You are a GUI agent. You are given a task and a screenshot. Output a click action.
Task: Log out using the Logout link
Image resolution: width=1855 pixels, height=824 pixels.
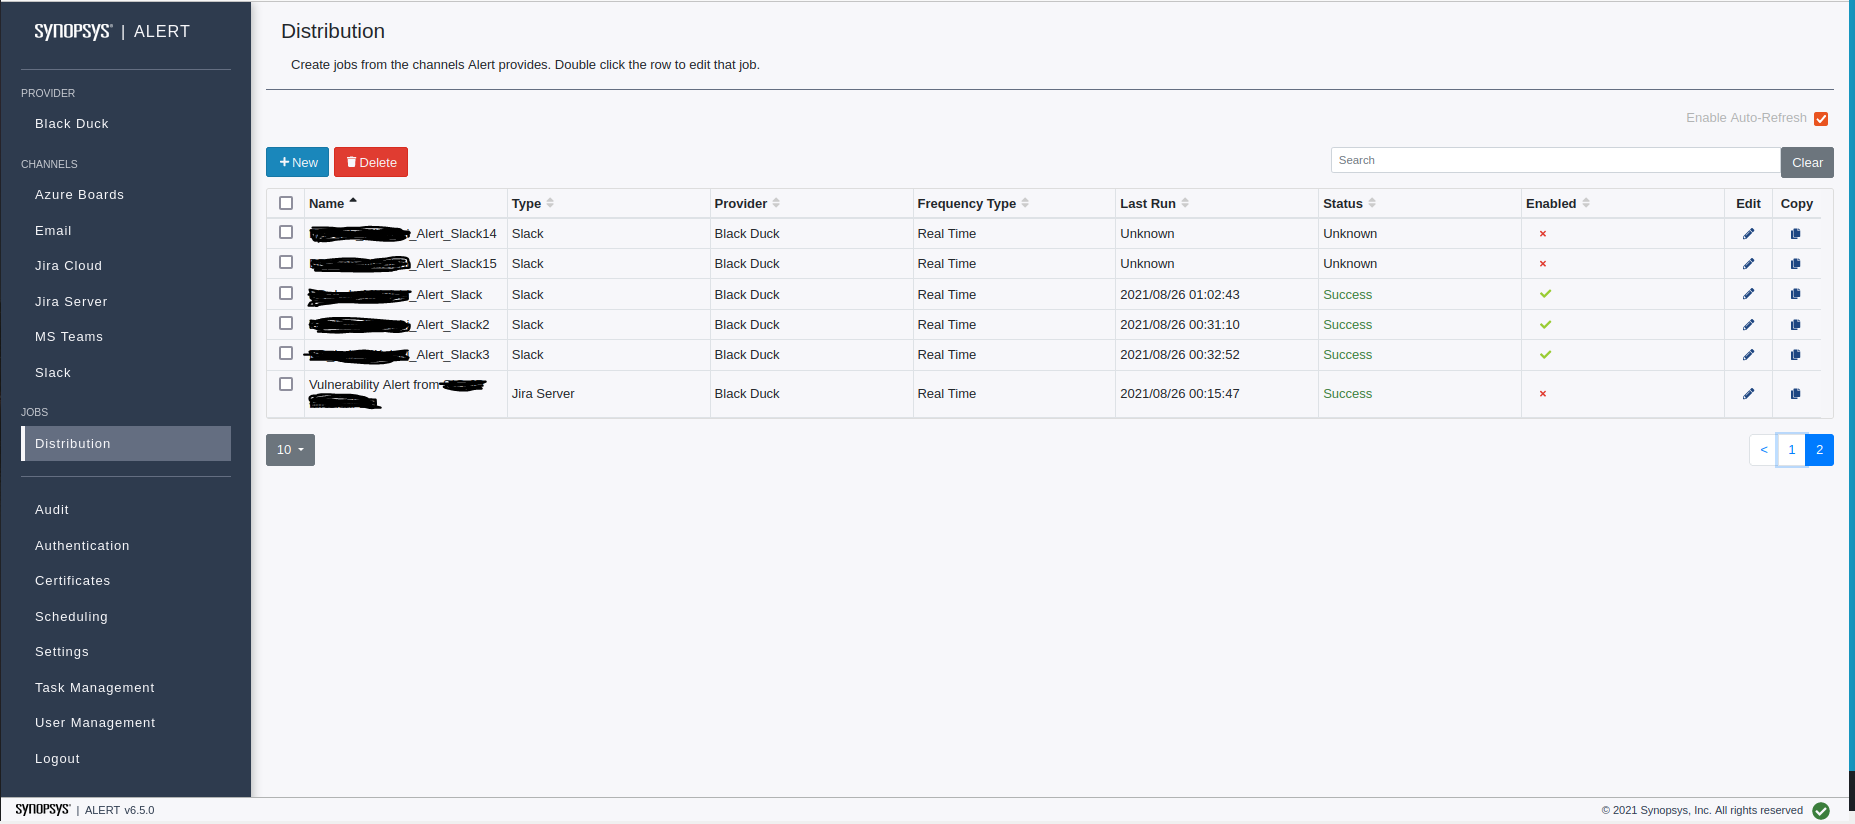57,759
